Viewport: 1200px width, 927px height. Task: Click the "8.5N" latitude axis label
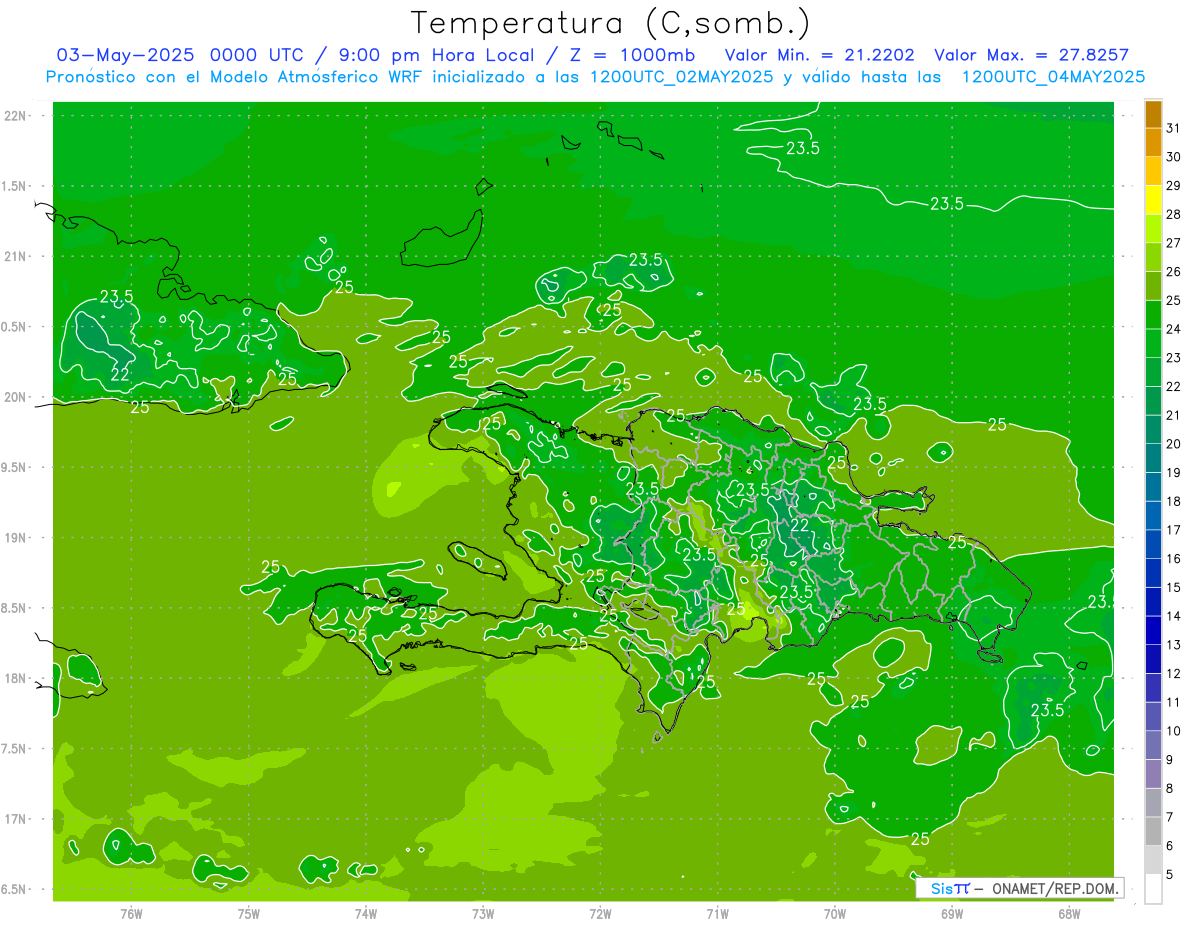[x=14, y=608]
